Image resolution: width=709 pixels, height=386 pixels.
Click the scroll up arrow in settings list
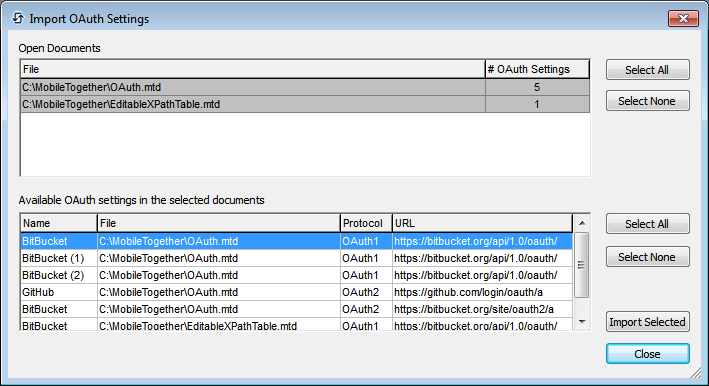[x=582, y=223]
